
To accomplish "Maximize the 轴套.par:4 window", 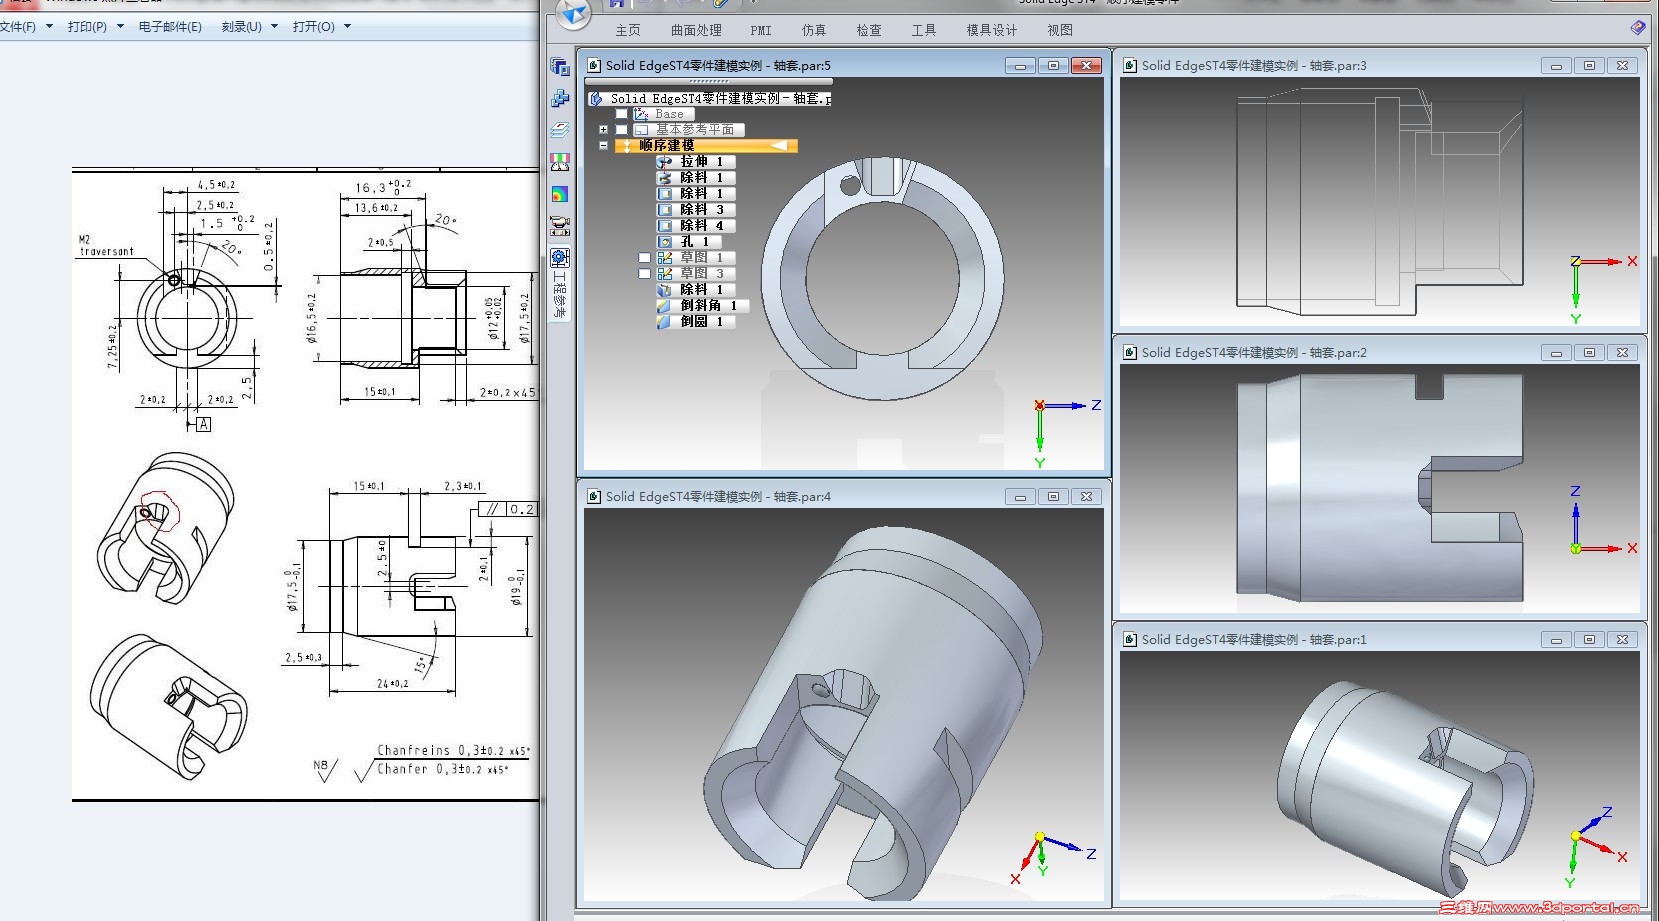I will coord(1053,496).
